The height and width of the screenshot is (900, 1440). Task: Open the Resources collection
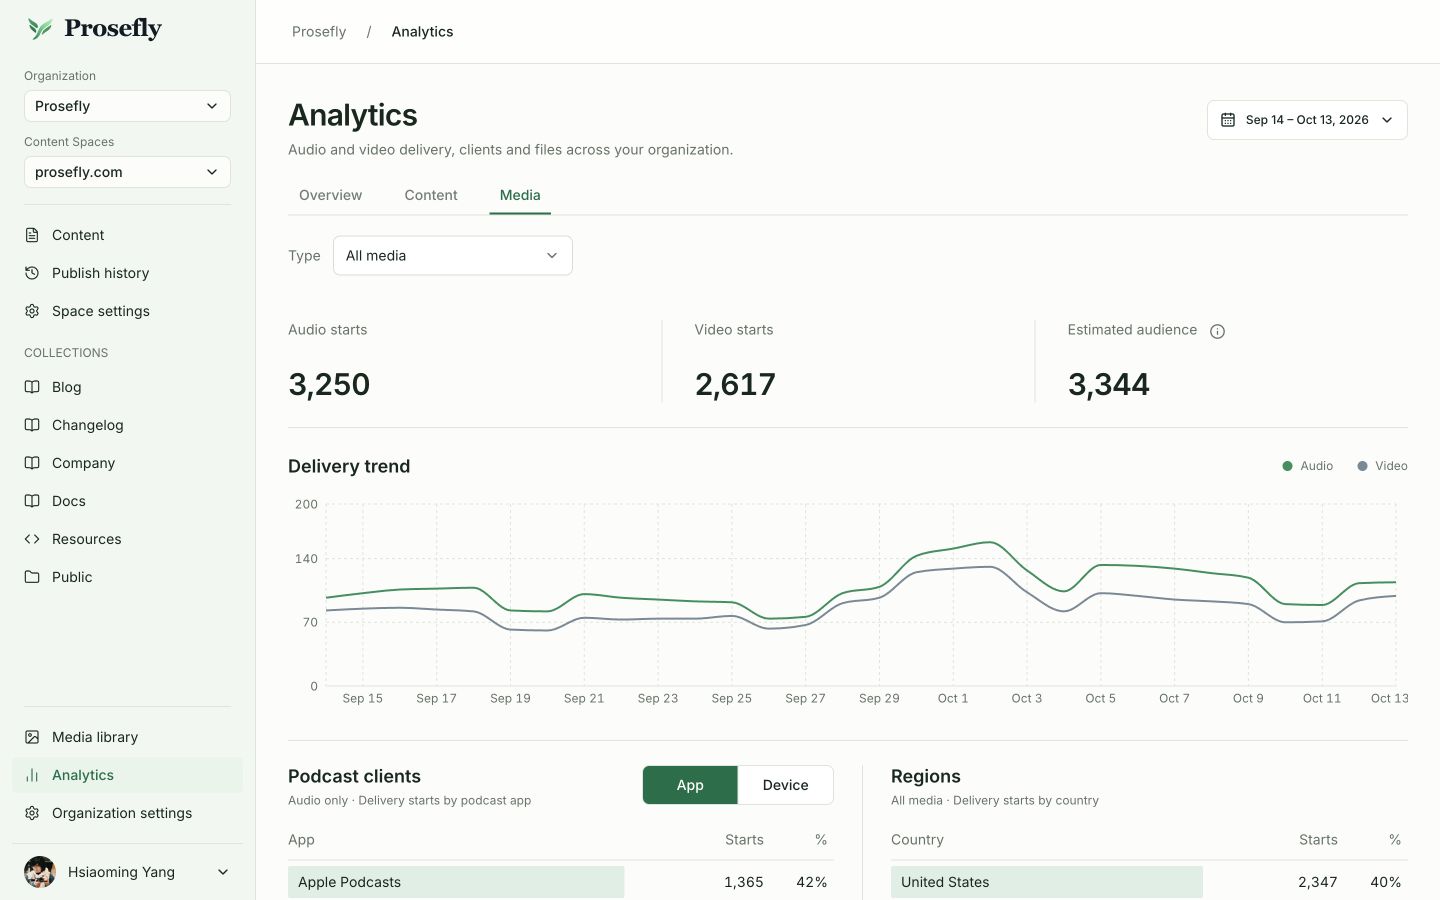pos(127,539)
